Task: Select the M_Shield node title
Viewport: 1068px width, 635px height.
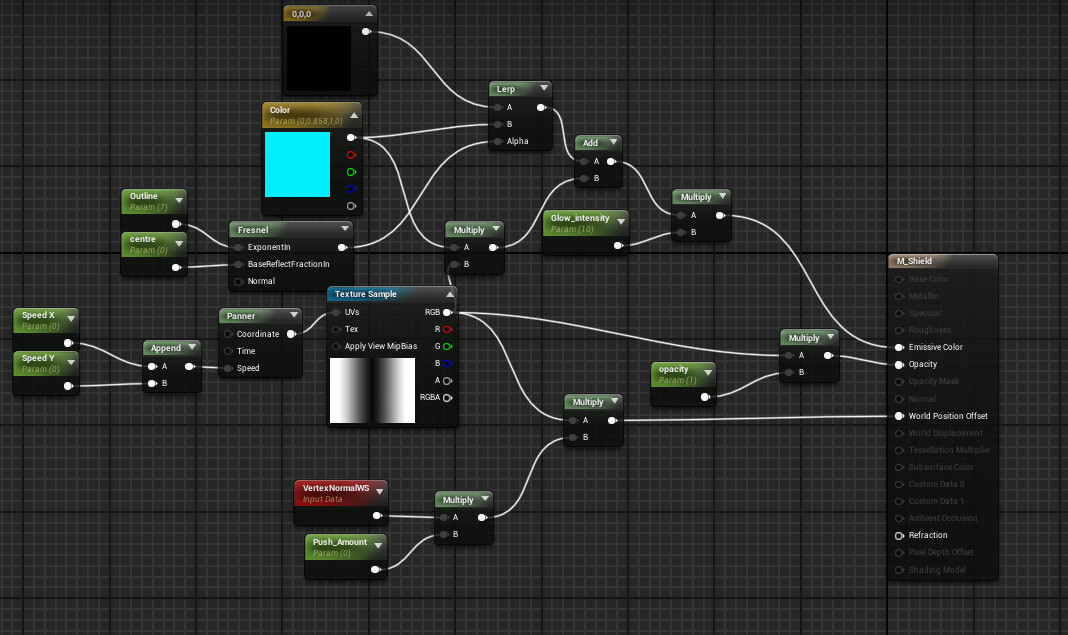Action: 914,261
